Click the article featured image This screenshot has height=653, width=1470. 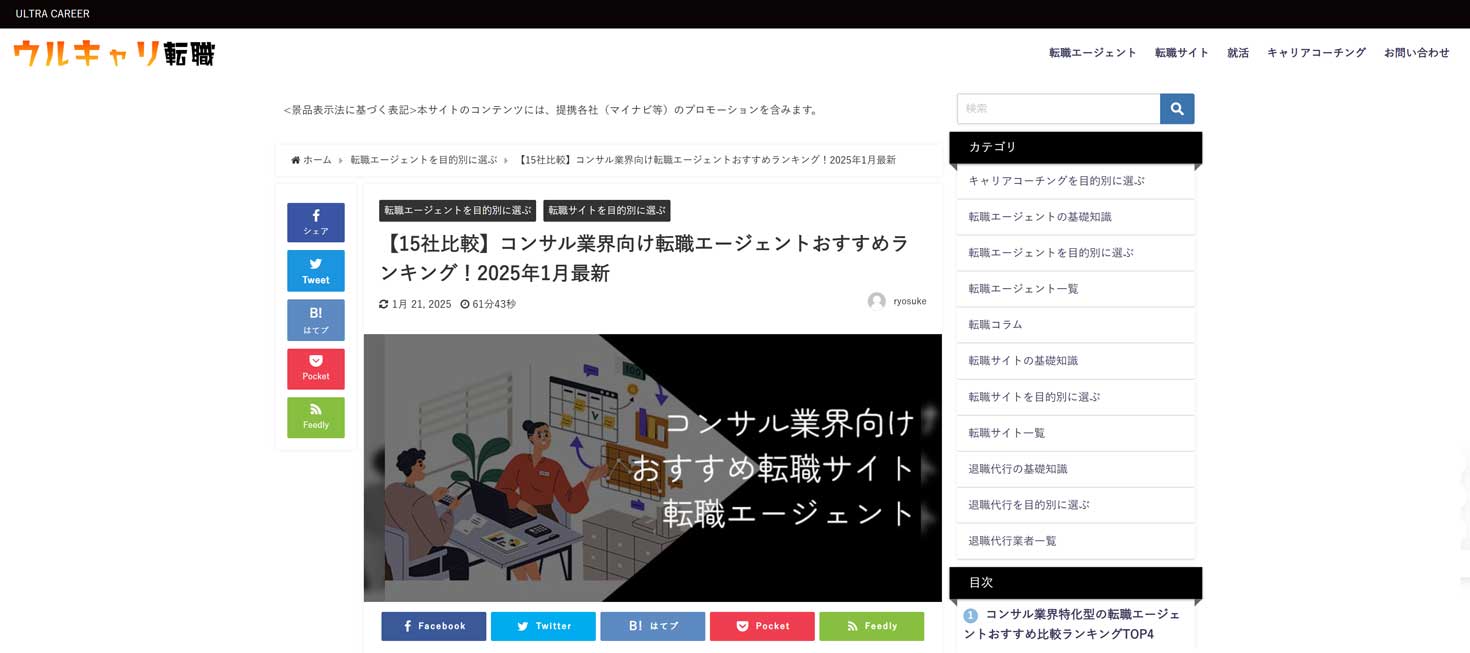click(x=652, y=467)
